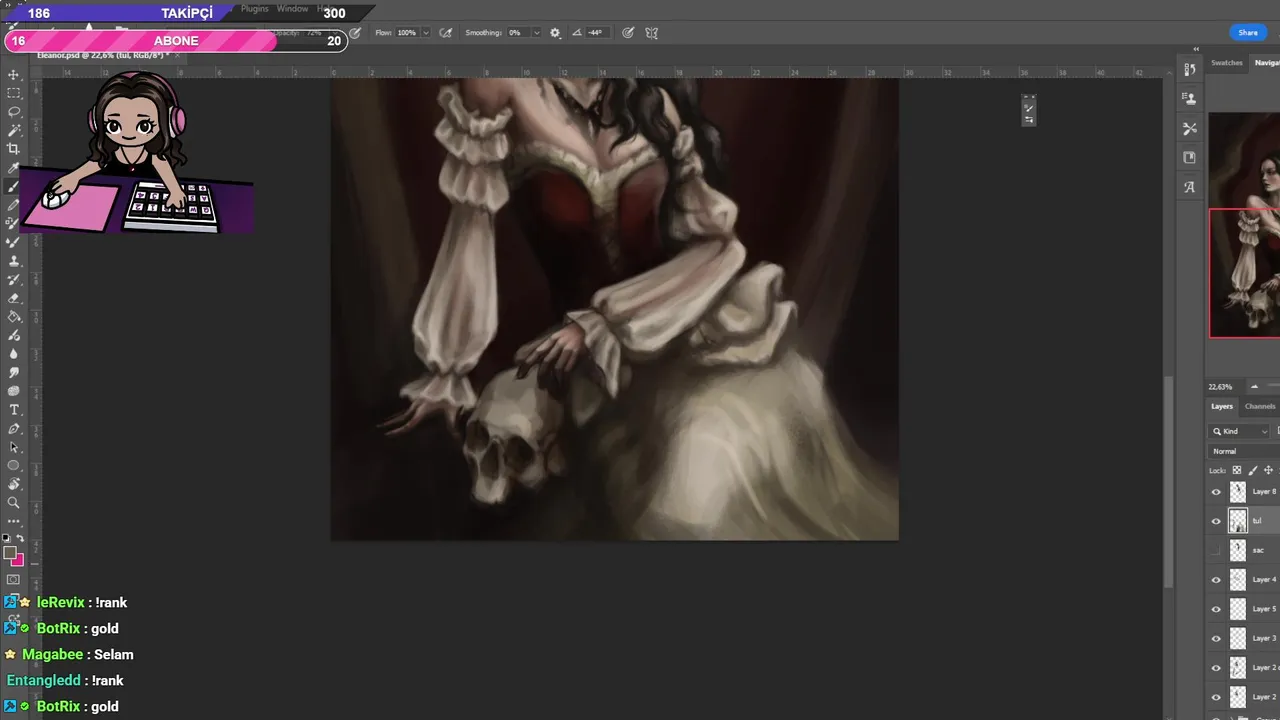The width and height of the screenshot is (1280, 720).
Task: Select the Paint Bucket tool
Action: pos(14,316)
